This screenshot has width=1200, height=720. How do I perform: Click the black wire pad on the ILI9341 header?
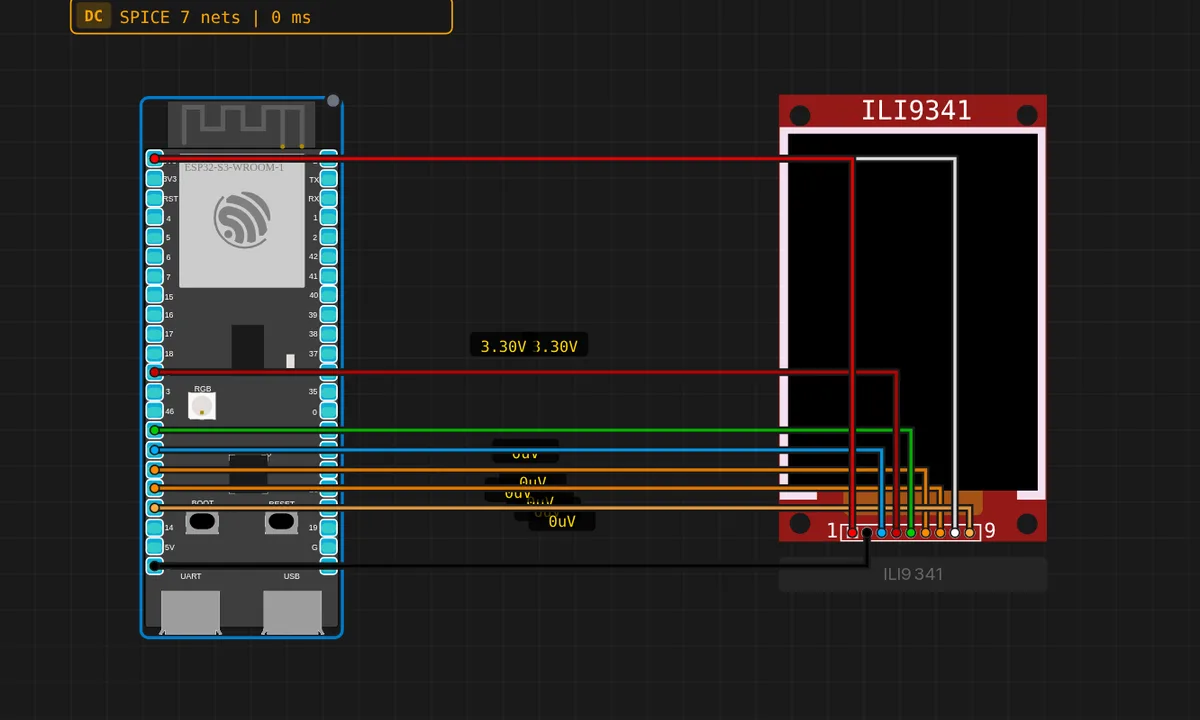867,533
